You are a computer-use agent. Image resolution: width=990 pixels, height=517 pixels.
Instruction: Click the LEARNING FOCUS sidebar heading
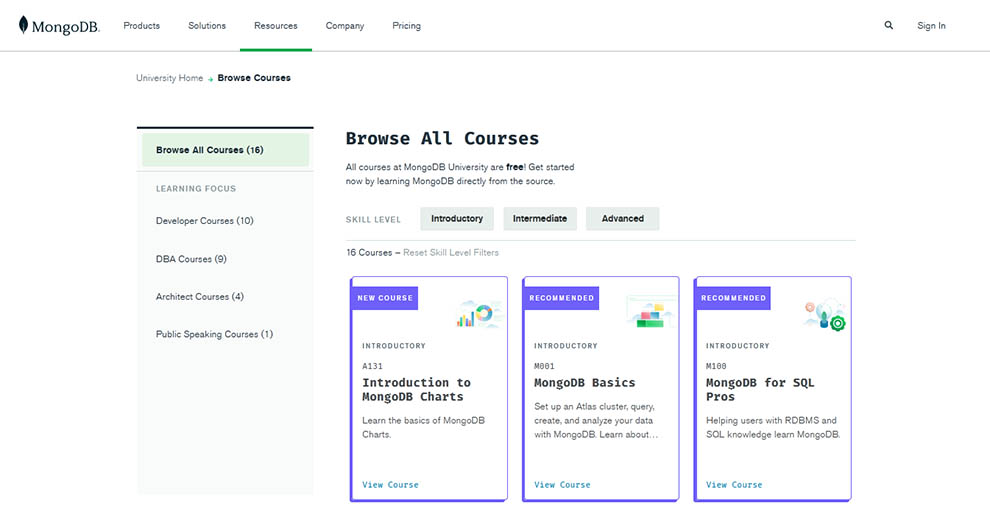point(196,189)
